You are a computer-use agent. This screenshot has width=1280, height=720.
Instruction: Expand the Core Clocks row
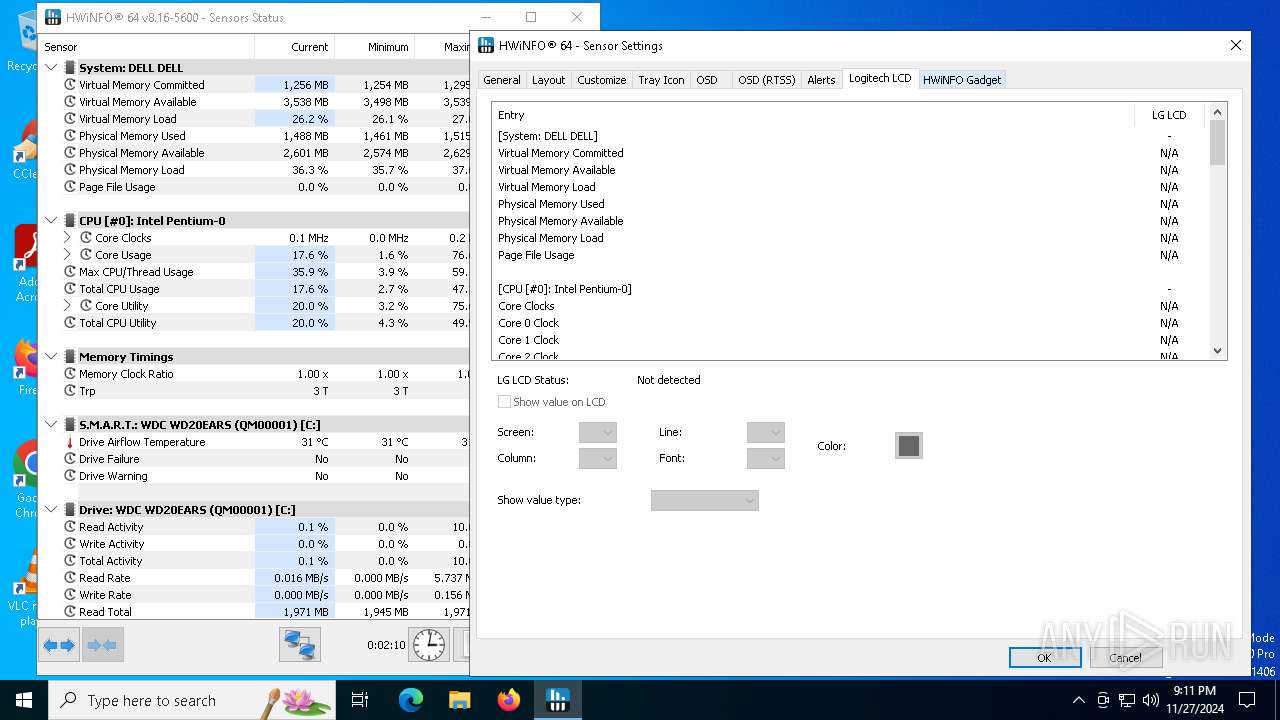click(68, 238)
